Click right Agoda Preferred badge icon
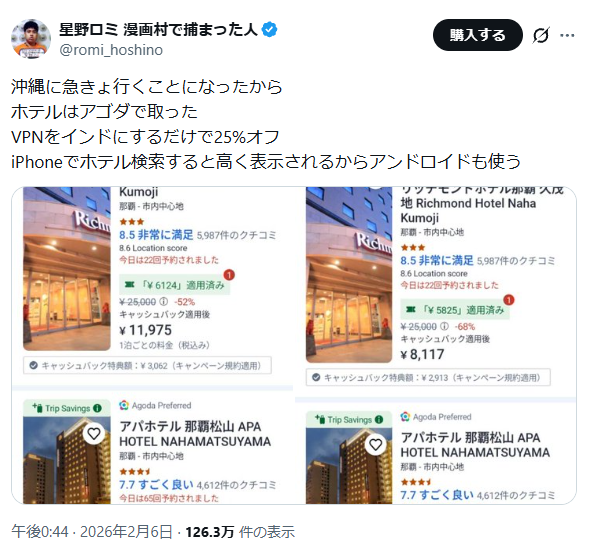 pyautogui.click(x=405, y=417)
